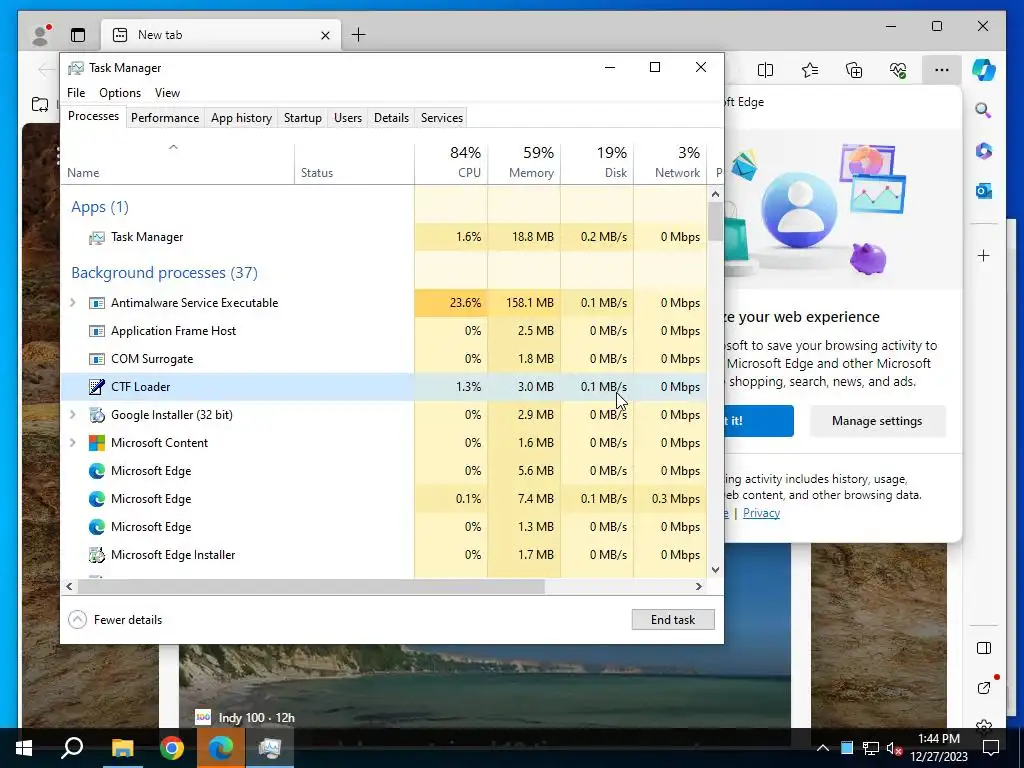
Task: Click the Edge profile avatar icon
Action: tap(41, 35)
